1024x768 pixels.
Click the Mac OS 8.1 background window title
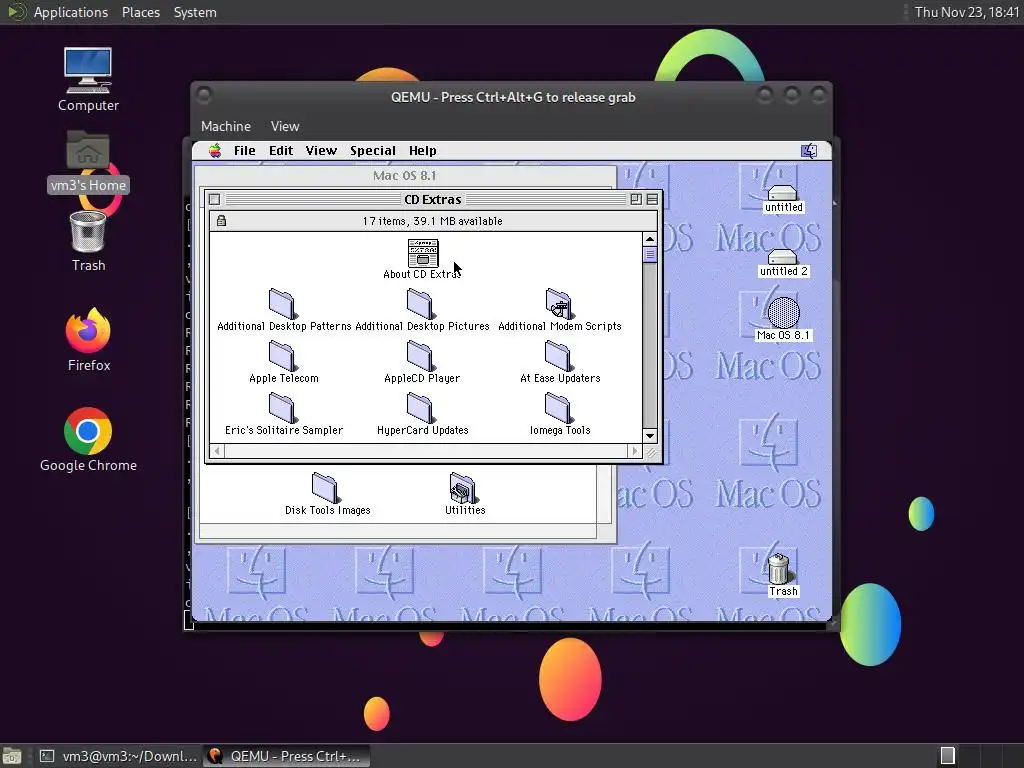[404, 176]
